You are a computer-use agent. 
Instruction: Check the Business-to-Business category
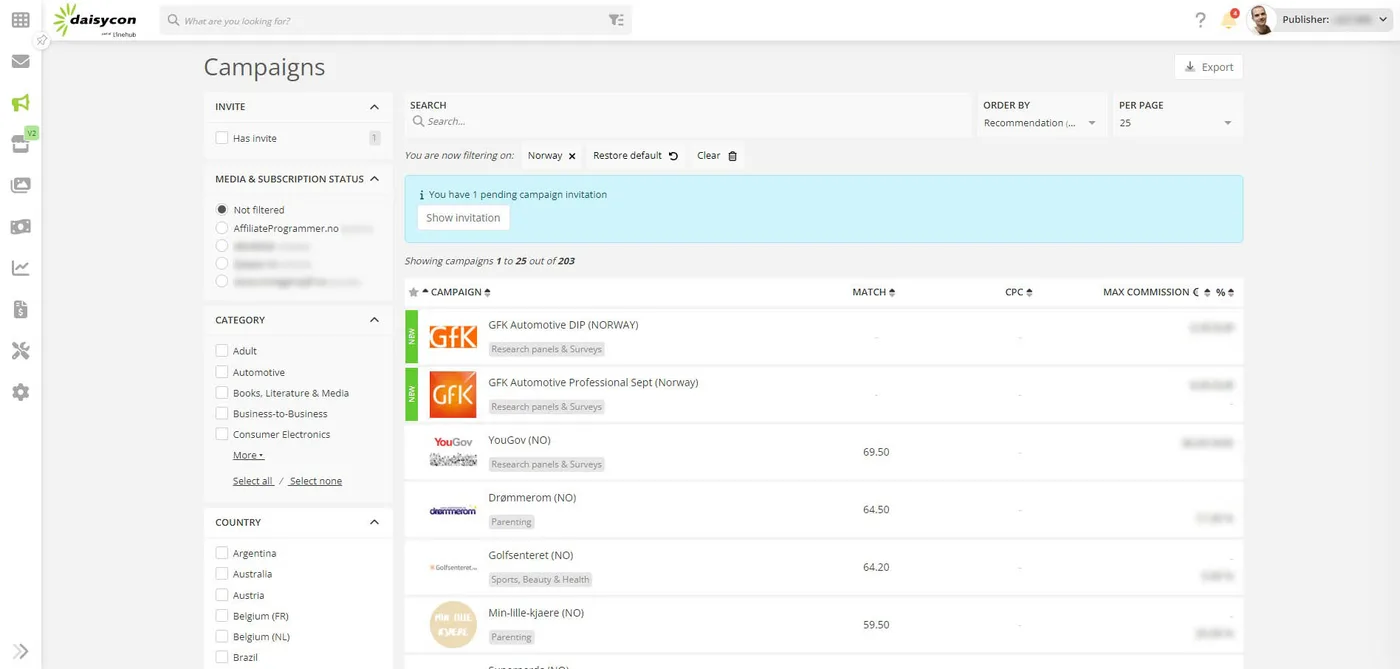point(222,413)
